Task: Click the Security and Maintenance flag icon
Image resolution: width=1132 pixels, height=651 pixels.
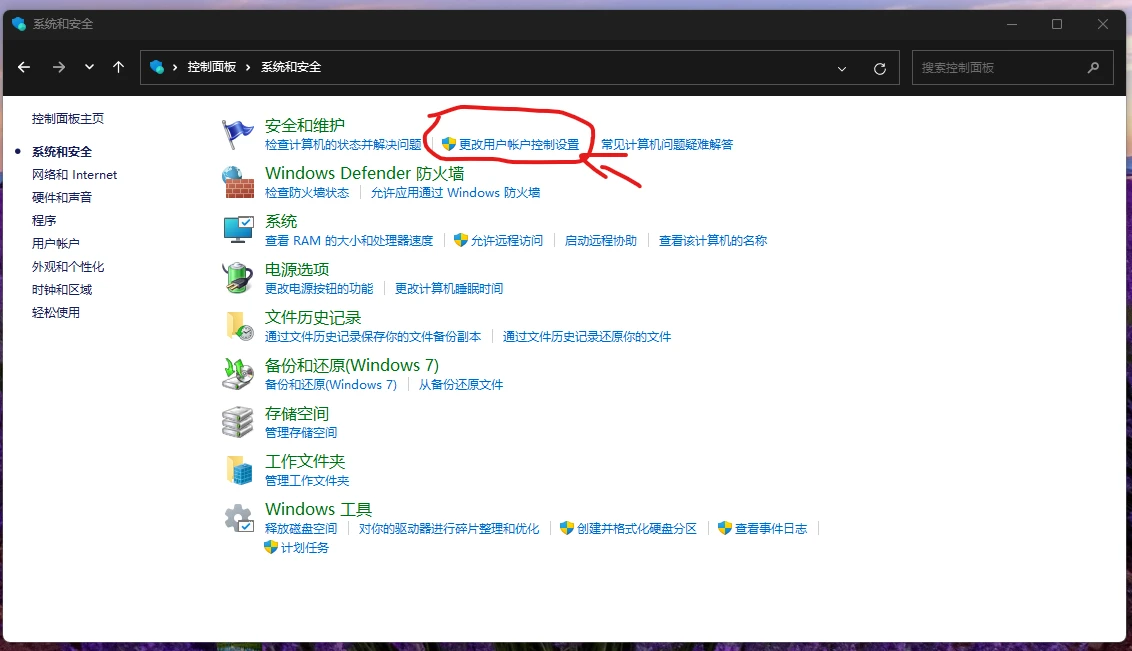Action: click(x=238, y=133)
